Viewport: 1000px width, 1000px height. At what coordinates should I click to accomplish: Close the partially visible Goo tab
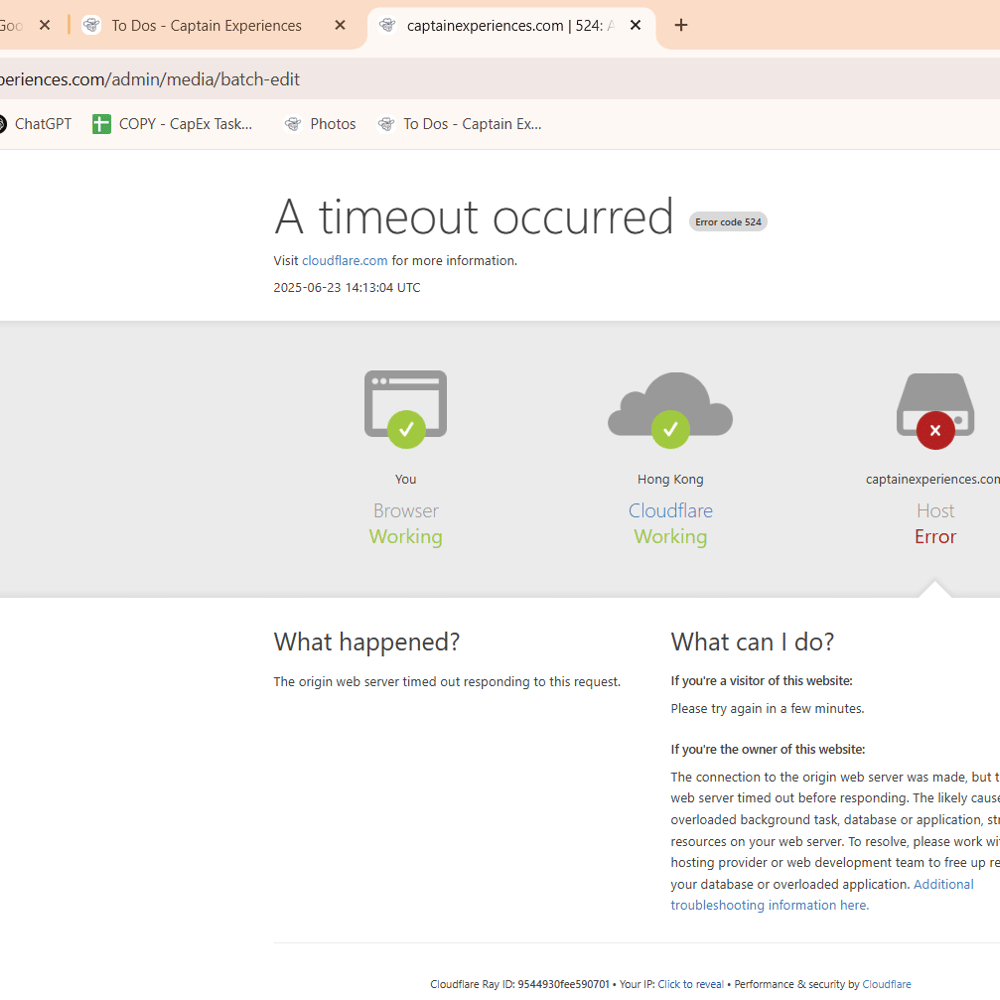45,26
